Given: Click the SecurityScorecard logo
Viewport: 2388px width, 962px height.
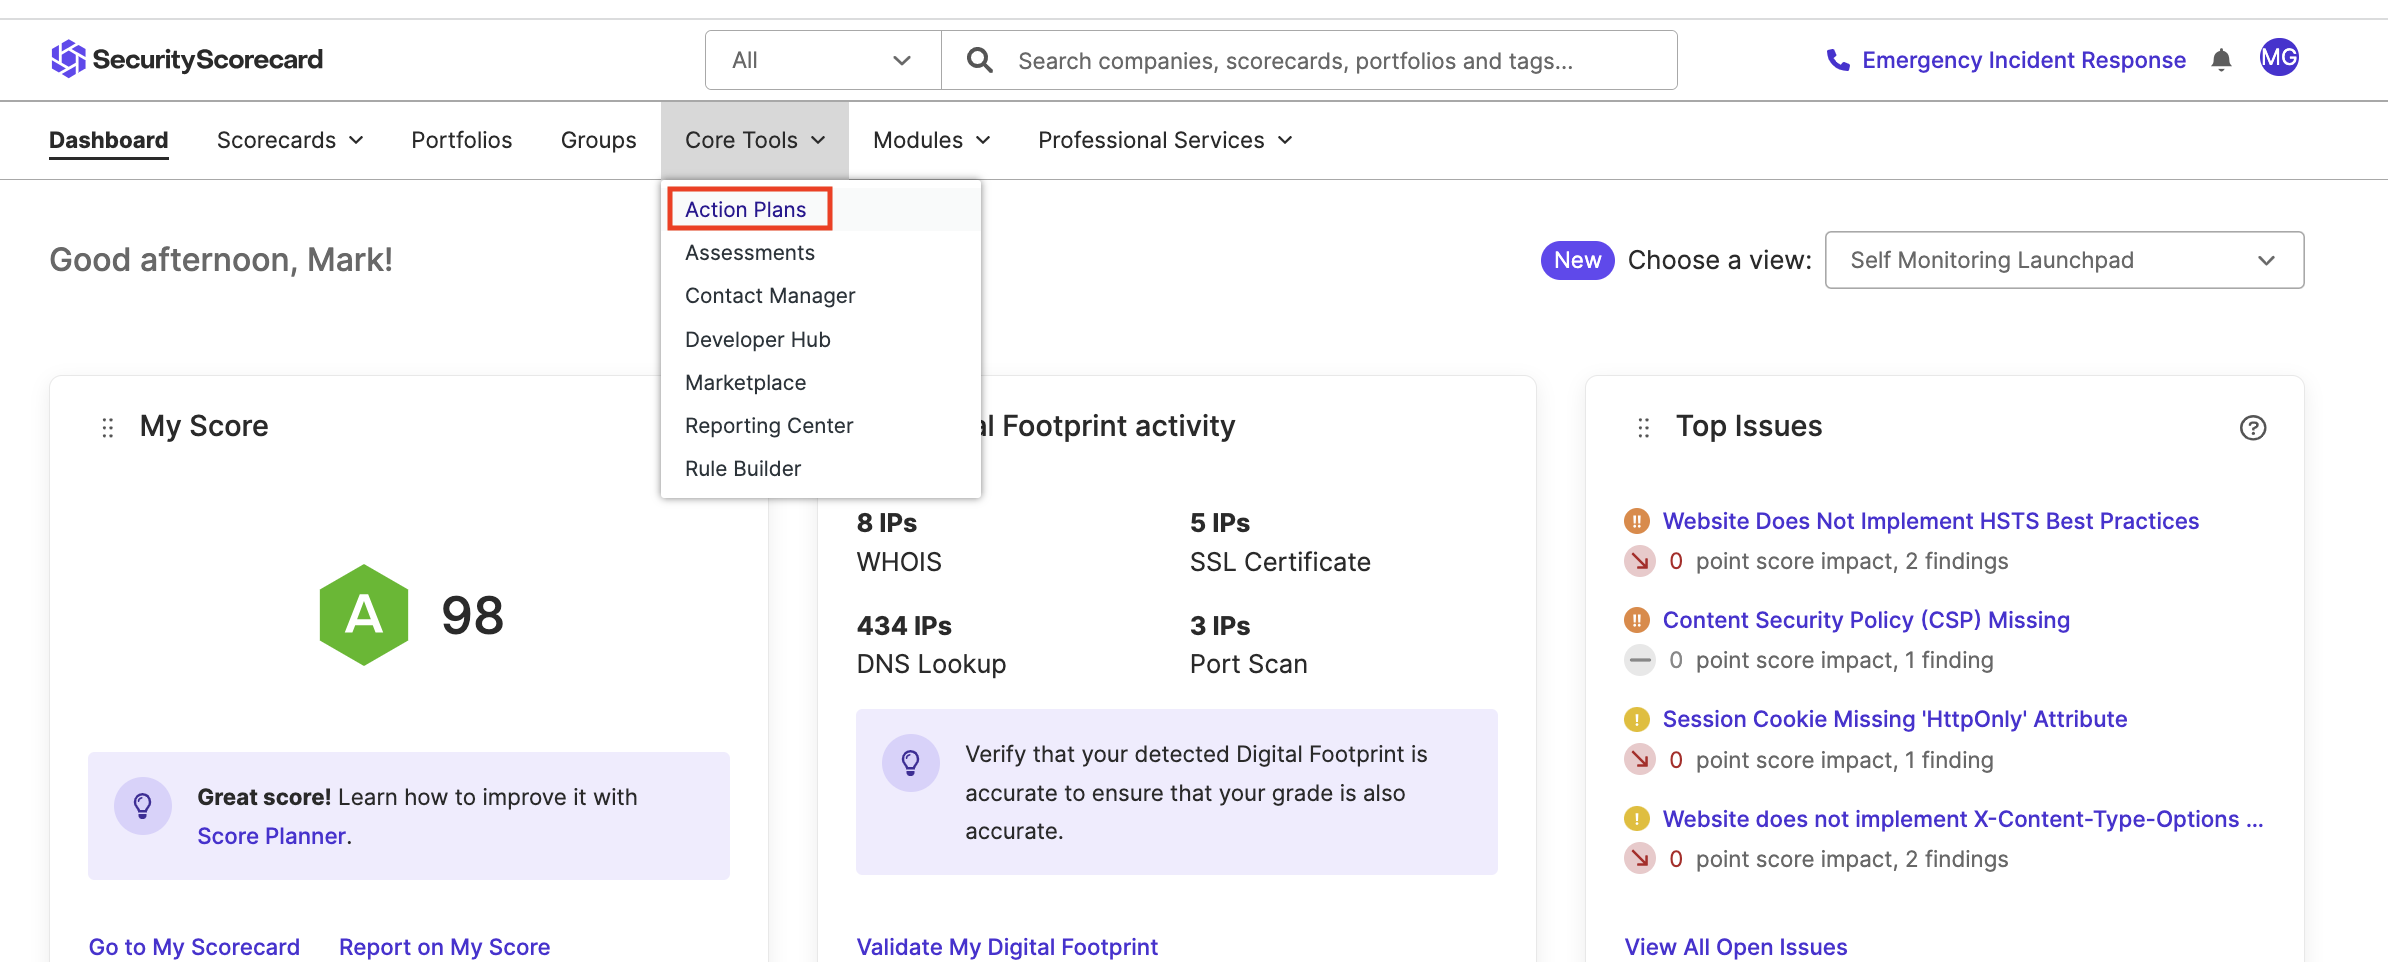Looking at the screenshot, I should pos(187,59).
